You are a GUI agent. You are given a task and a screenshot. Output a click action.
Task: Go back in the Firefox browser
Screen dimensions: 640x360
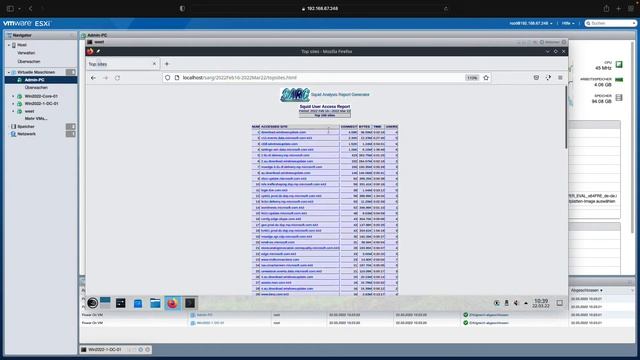[x=93, y=78]
